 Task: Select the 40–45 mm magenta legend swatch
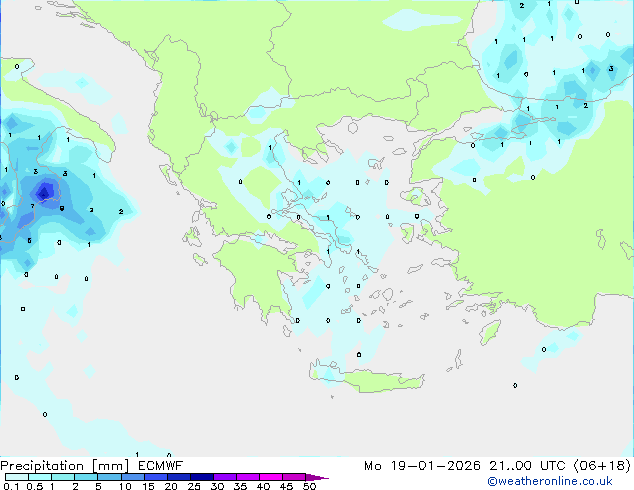click(x=271, y=477)
